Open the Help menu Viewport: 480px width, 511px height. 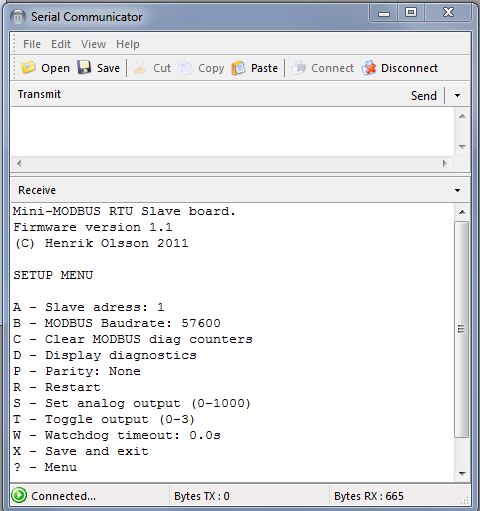click(x=128, y=44)
